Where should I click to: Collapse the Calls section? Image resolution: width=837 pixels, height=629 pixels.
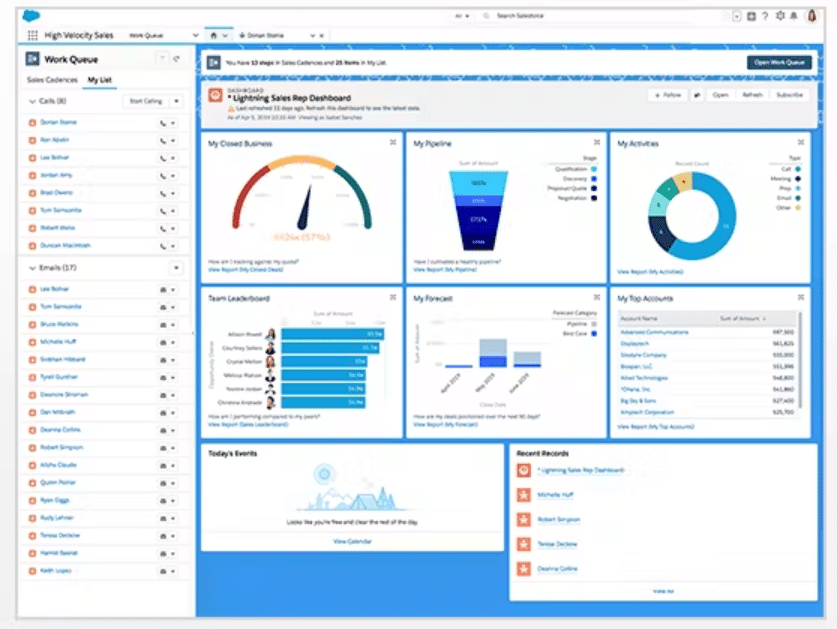pos(32,101)
